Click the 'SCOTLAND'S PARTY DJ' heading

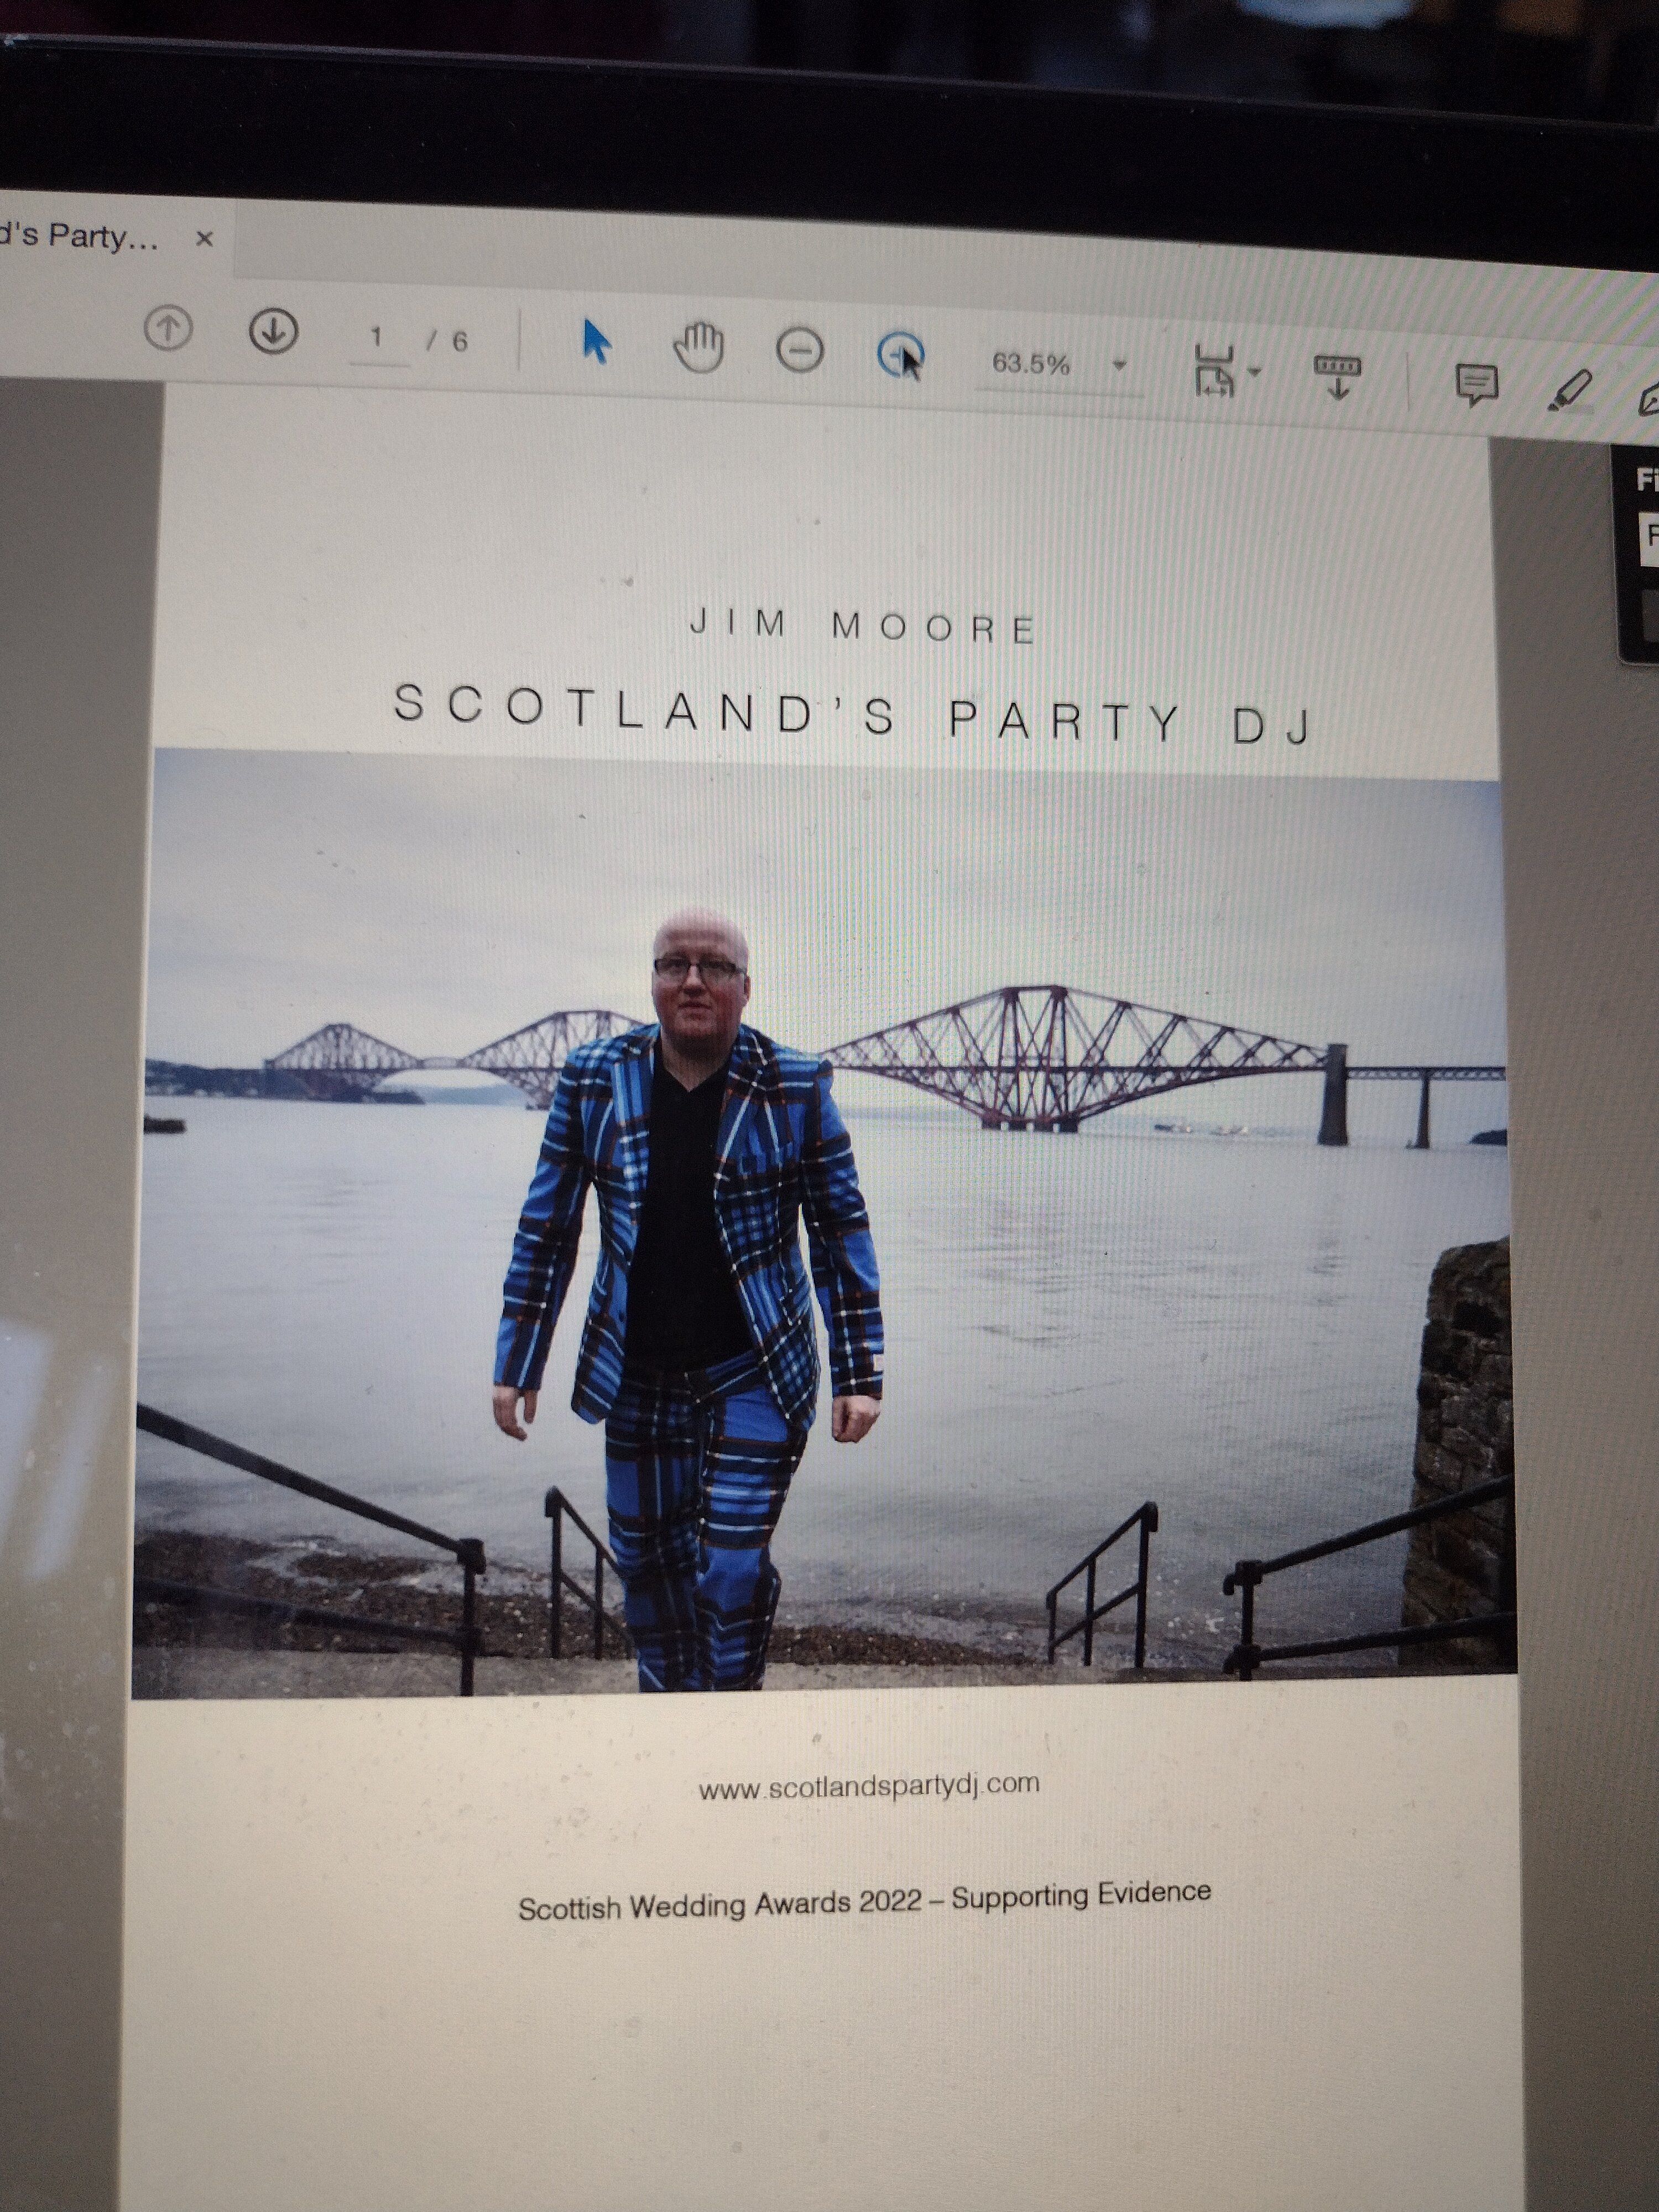(x=852, y=713)
